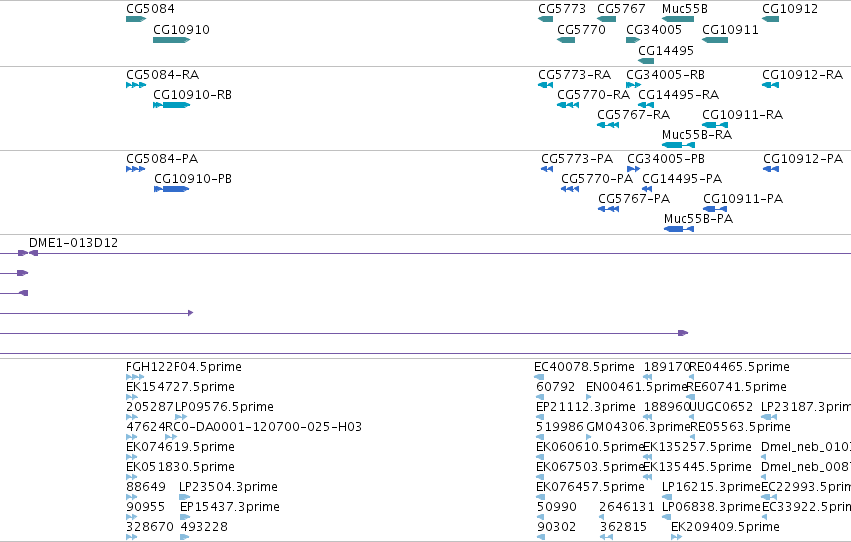This screenshot has width=851, height=542.
Task: Click the EK051830.5prime EST
Action: [131, 477]
